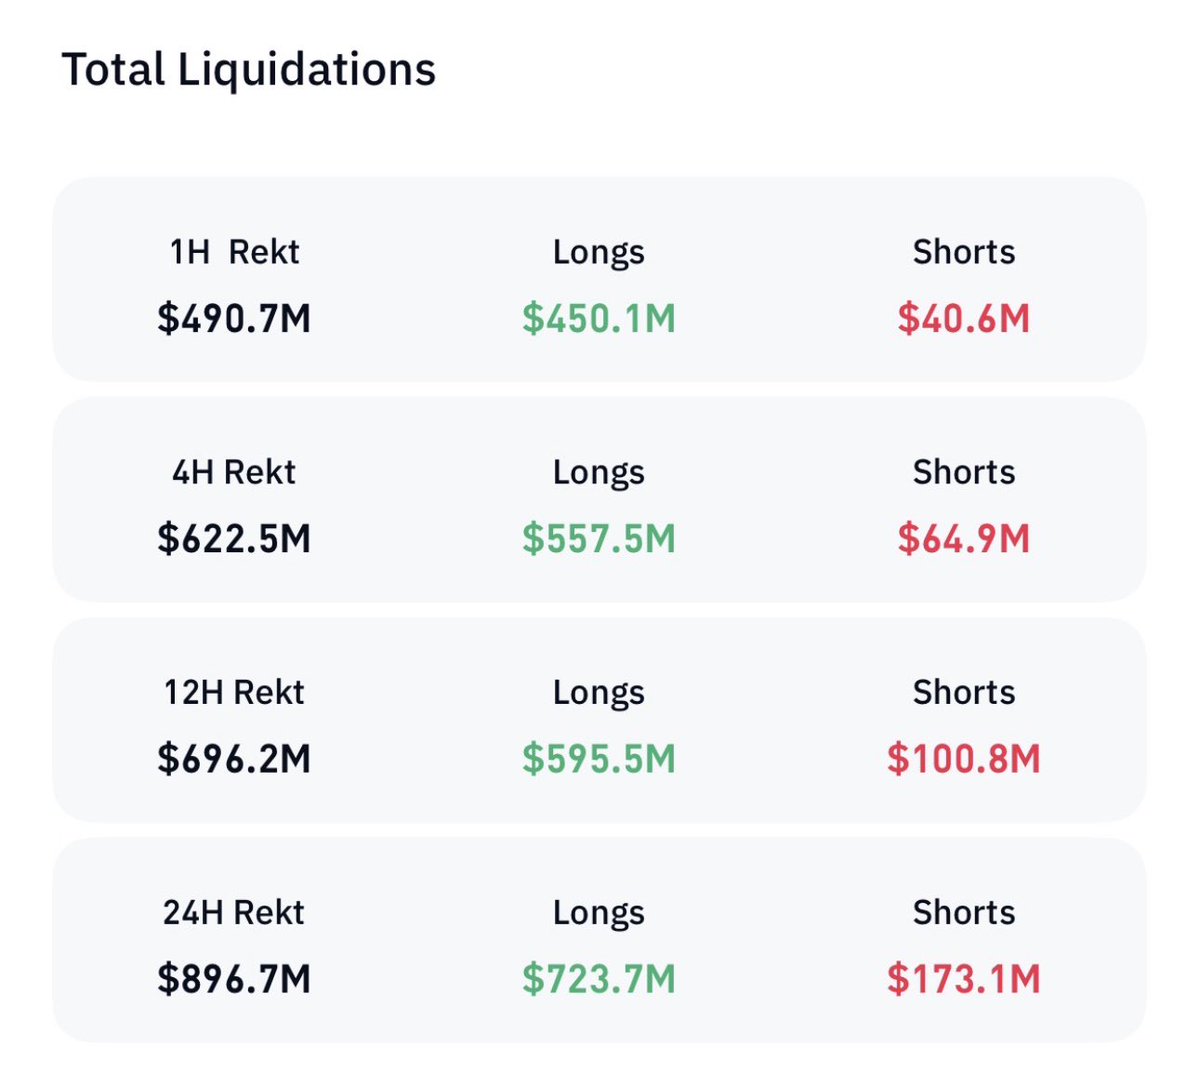The height and width of the screenshot is (1073, 1199).
Task: Click the $490.7M one-hour total
Action: coord(234,319)
